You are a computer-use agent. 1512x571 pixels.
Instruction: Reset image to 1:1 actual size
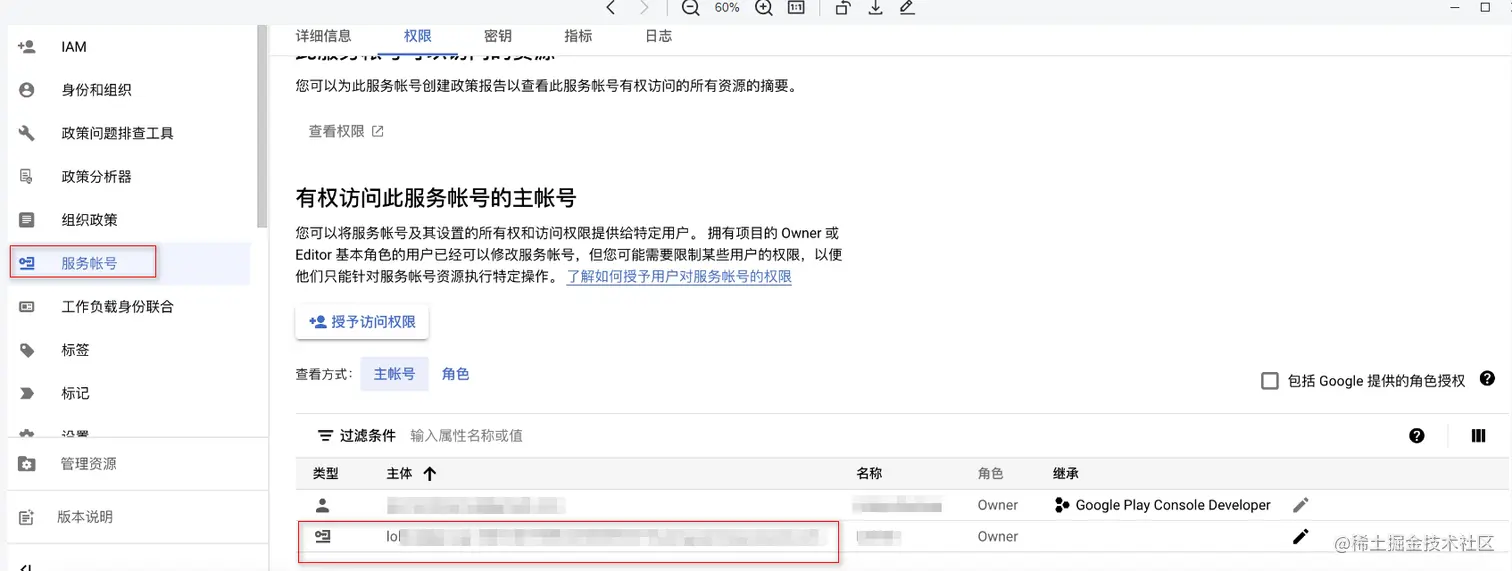(x=796, y=8)
